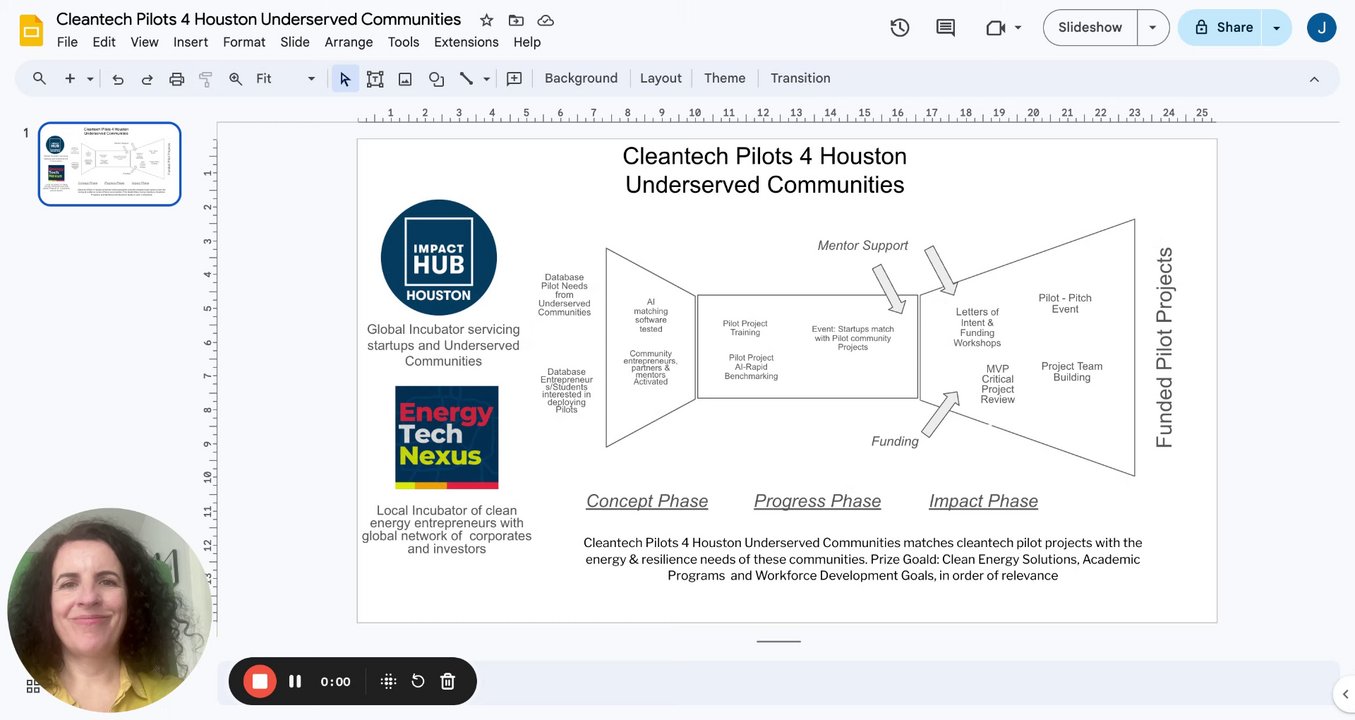The width and height of the screenshot is (1355, 720).
Task: Click the speaker notes drag handle
Action: point(778,641)
